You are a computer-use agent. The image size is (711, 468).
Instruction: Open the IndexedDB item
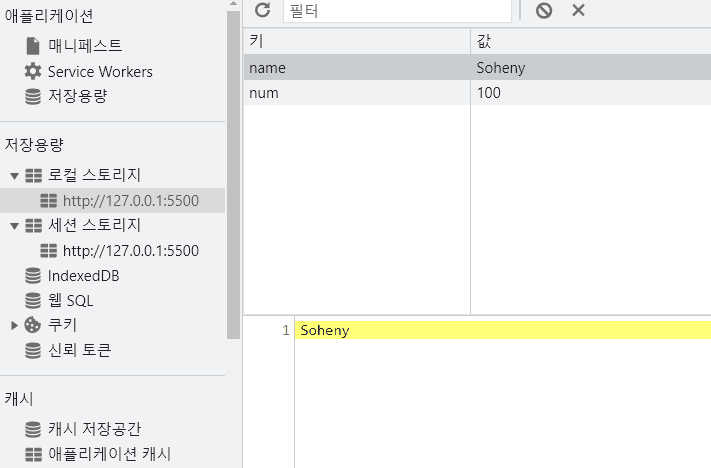tap(83, 276)
